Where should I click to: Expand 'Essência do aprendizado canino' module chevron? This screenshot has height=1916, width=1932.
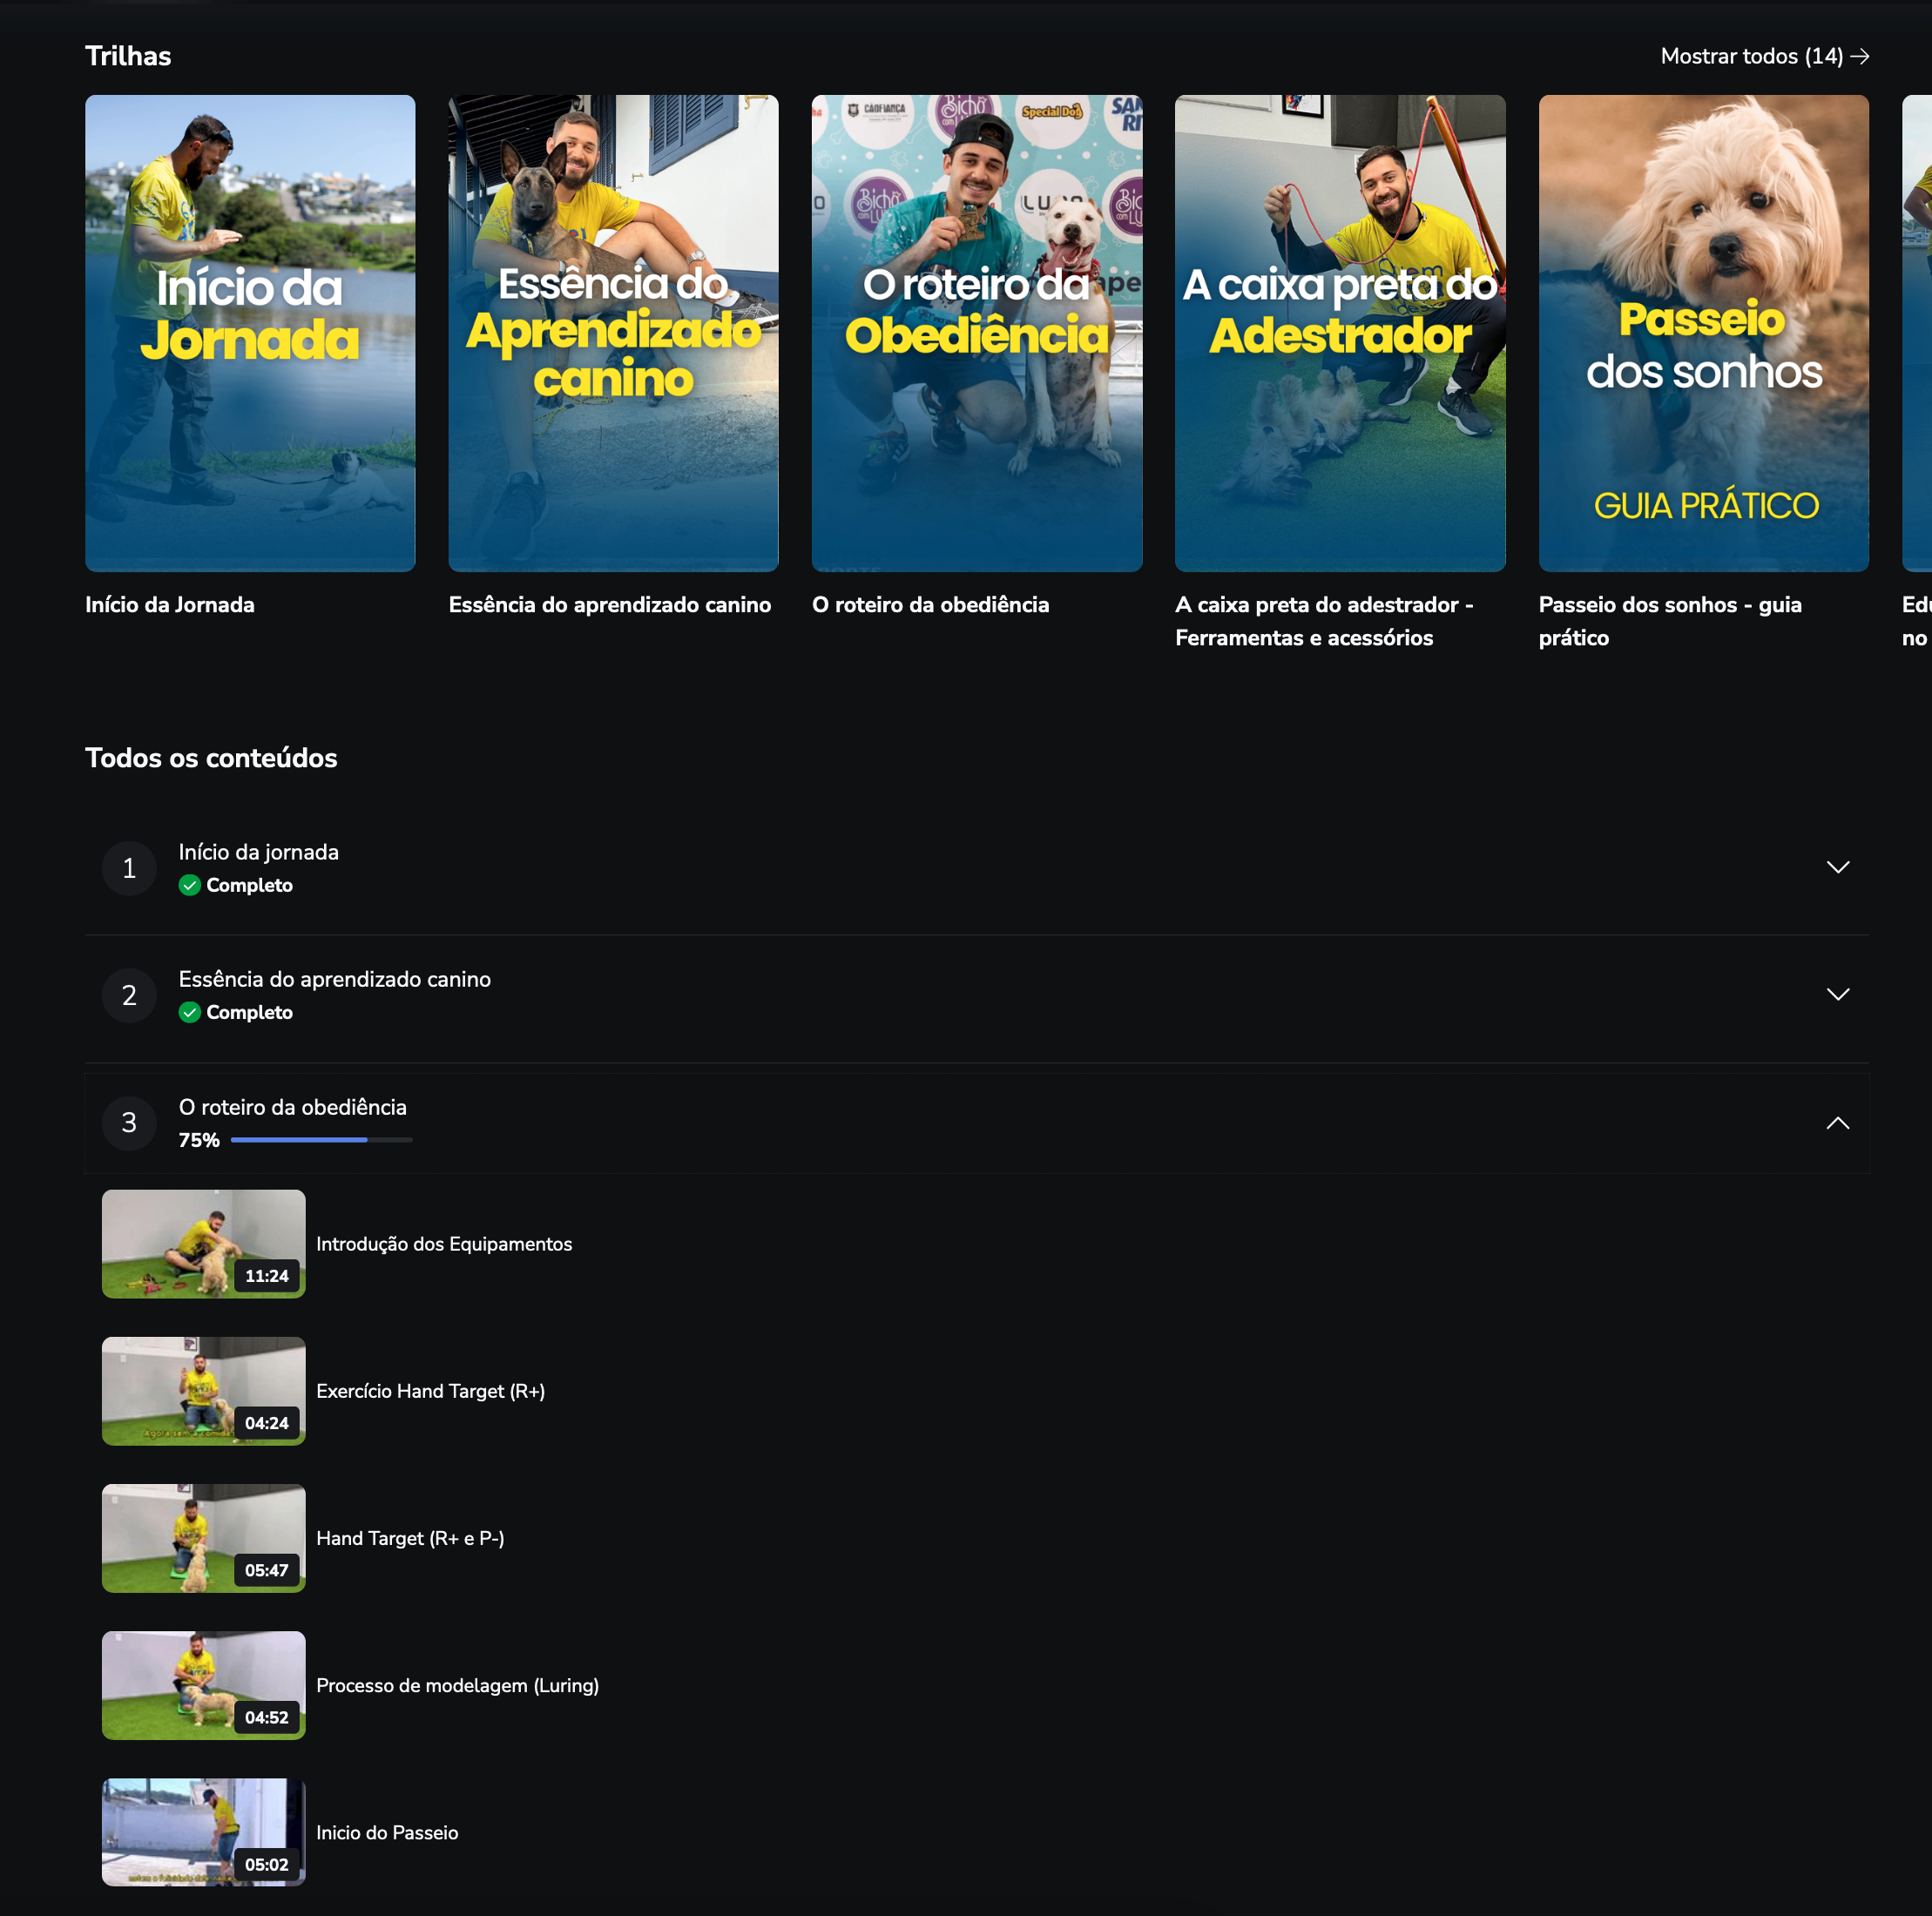click(x=1837, y=994)
